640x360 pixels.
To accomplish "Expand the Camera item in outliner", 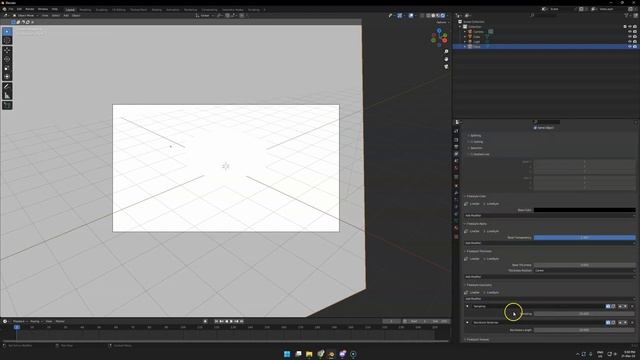I will 465,31.
